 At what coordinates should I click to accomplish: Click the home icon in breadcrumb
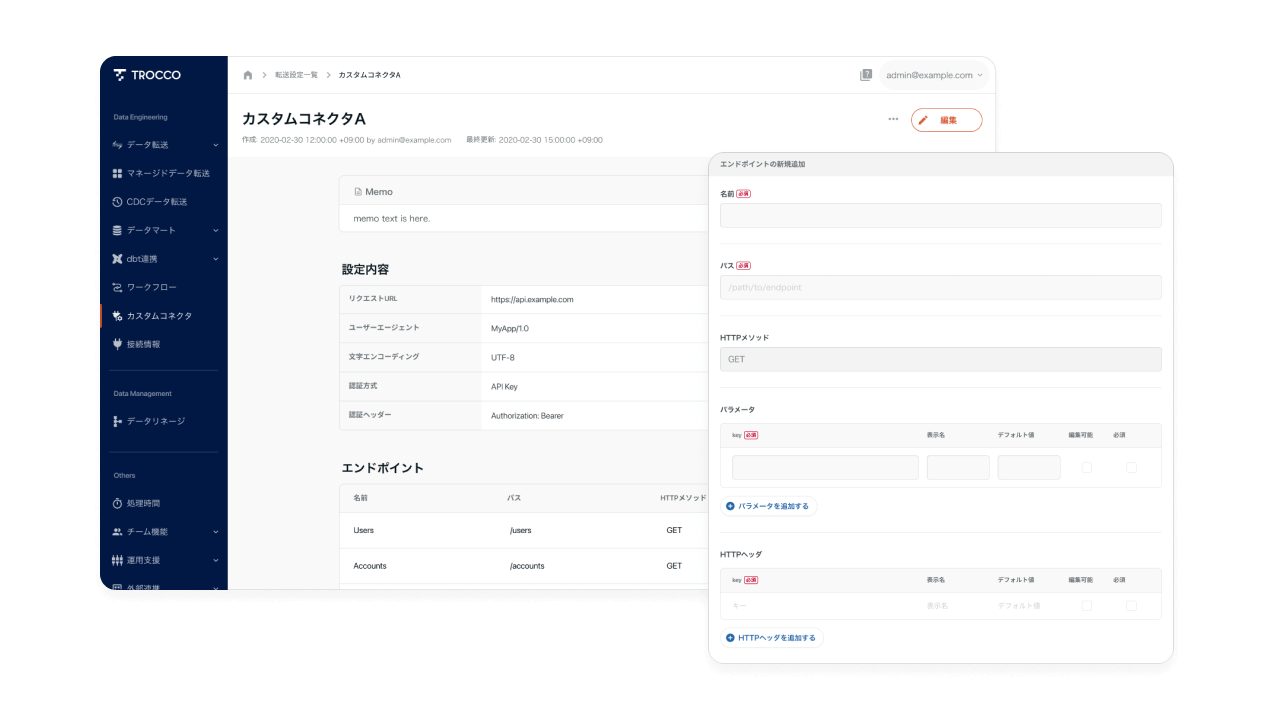click(248, 75)
